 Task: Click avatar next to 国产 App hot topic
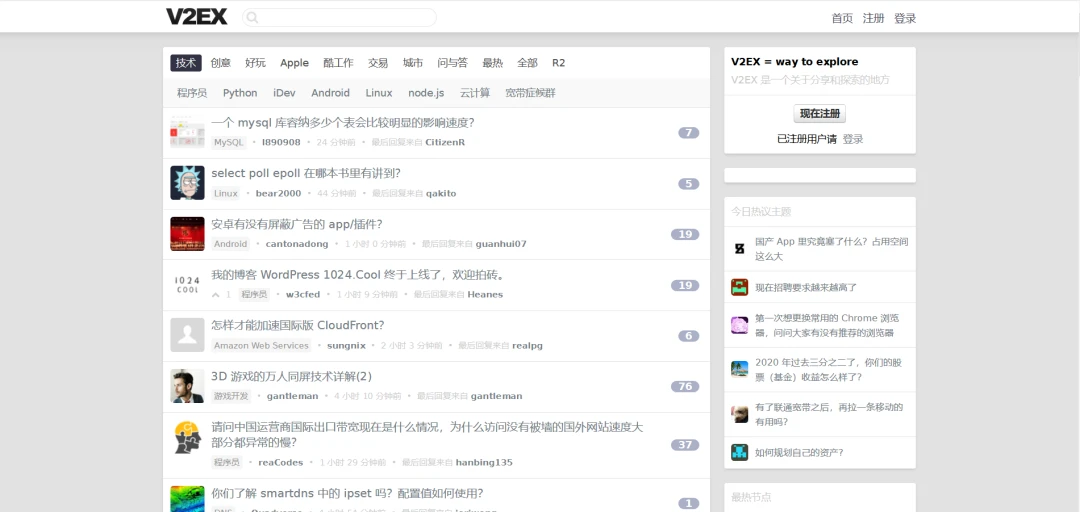[739, 248]
